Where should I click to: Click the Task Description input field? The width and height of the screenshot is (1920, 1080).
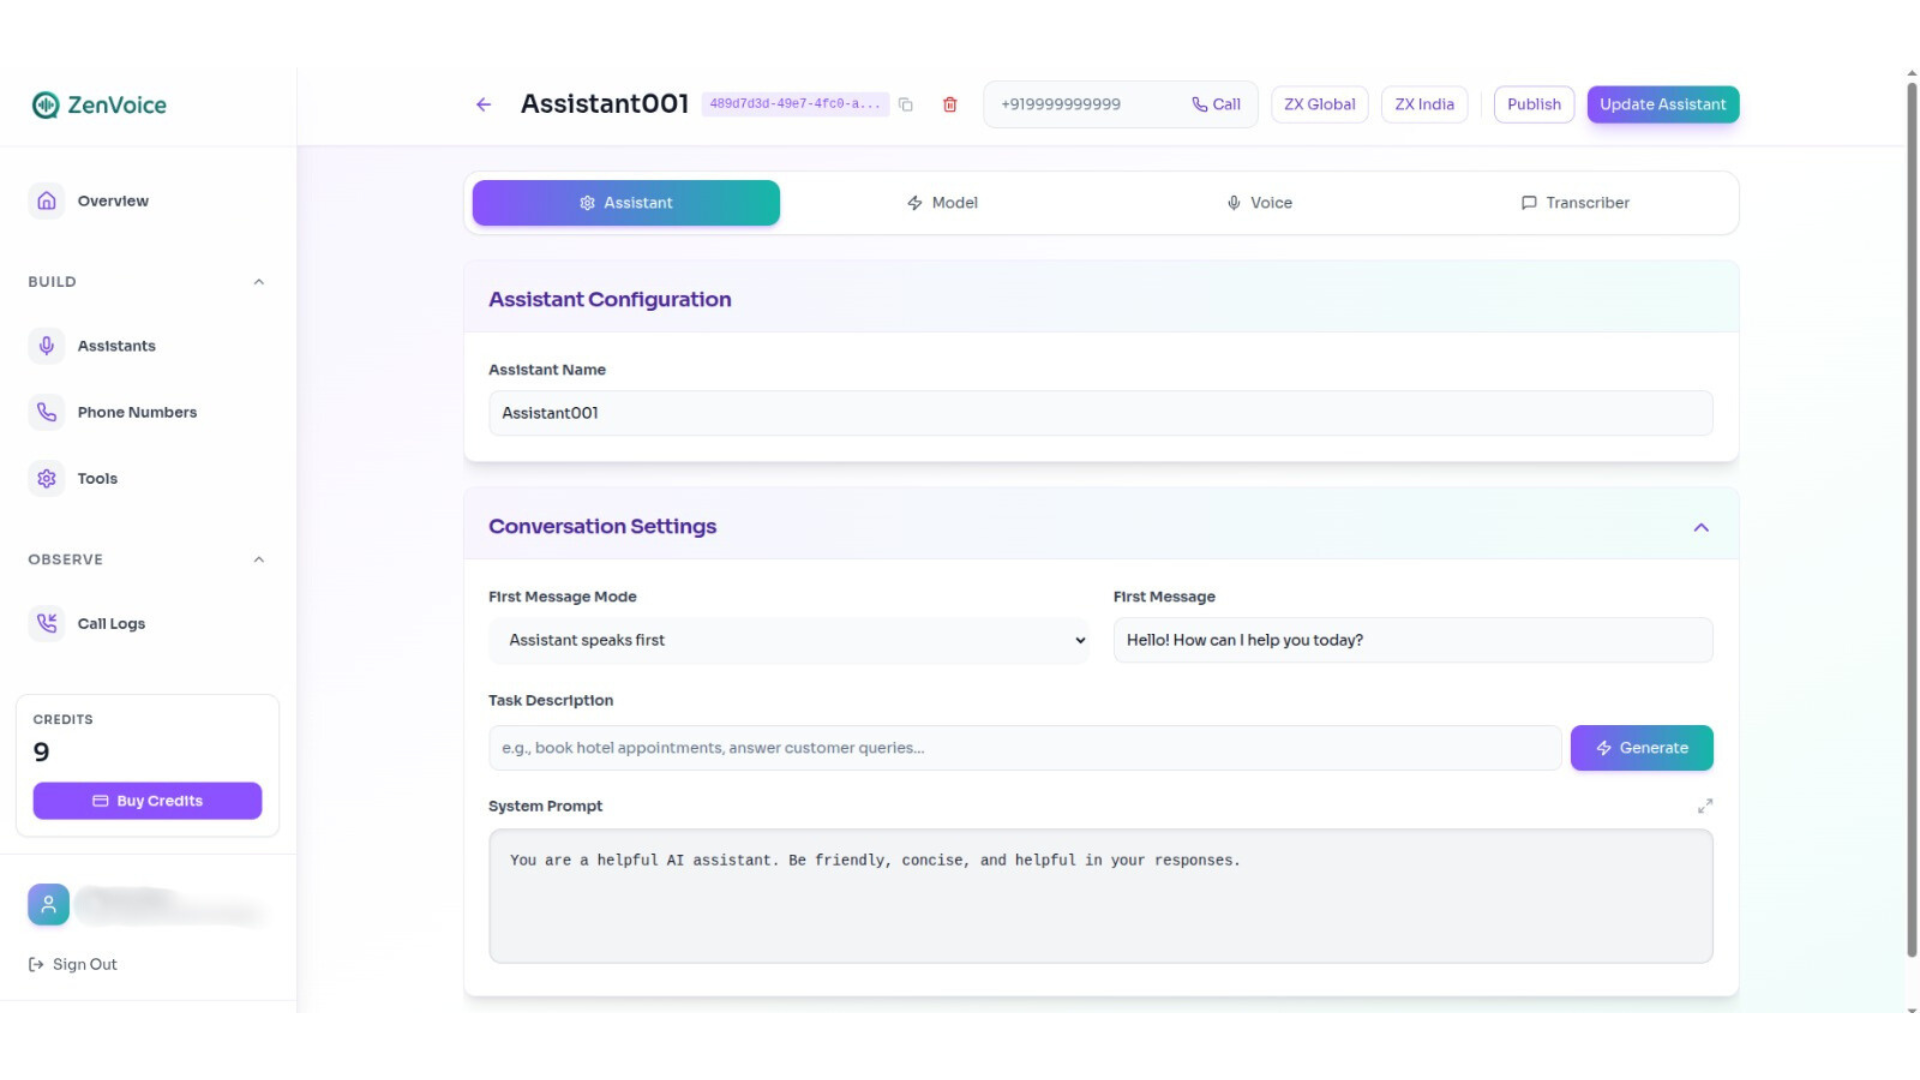[x=1024, y=748]
